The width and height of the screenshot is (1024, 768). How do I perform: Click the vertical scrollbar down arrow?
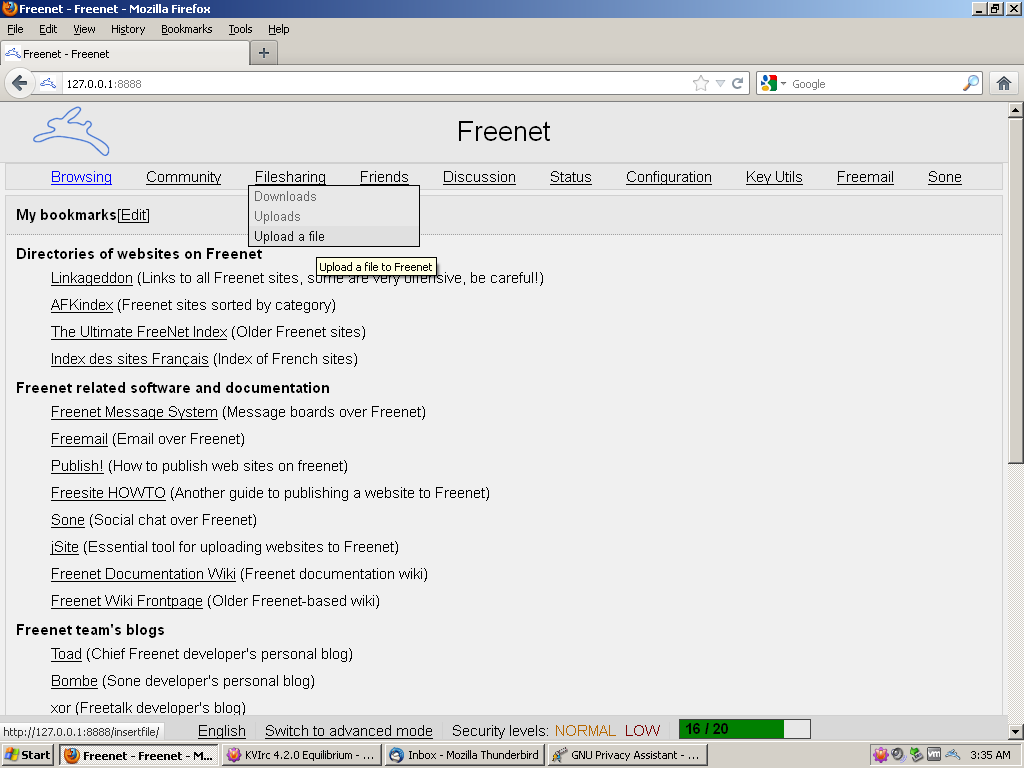coord(1015,731)
